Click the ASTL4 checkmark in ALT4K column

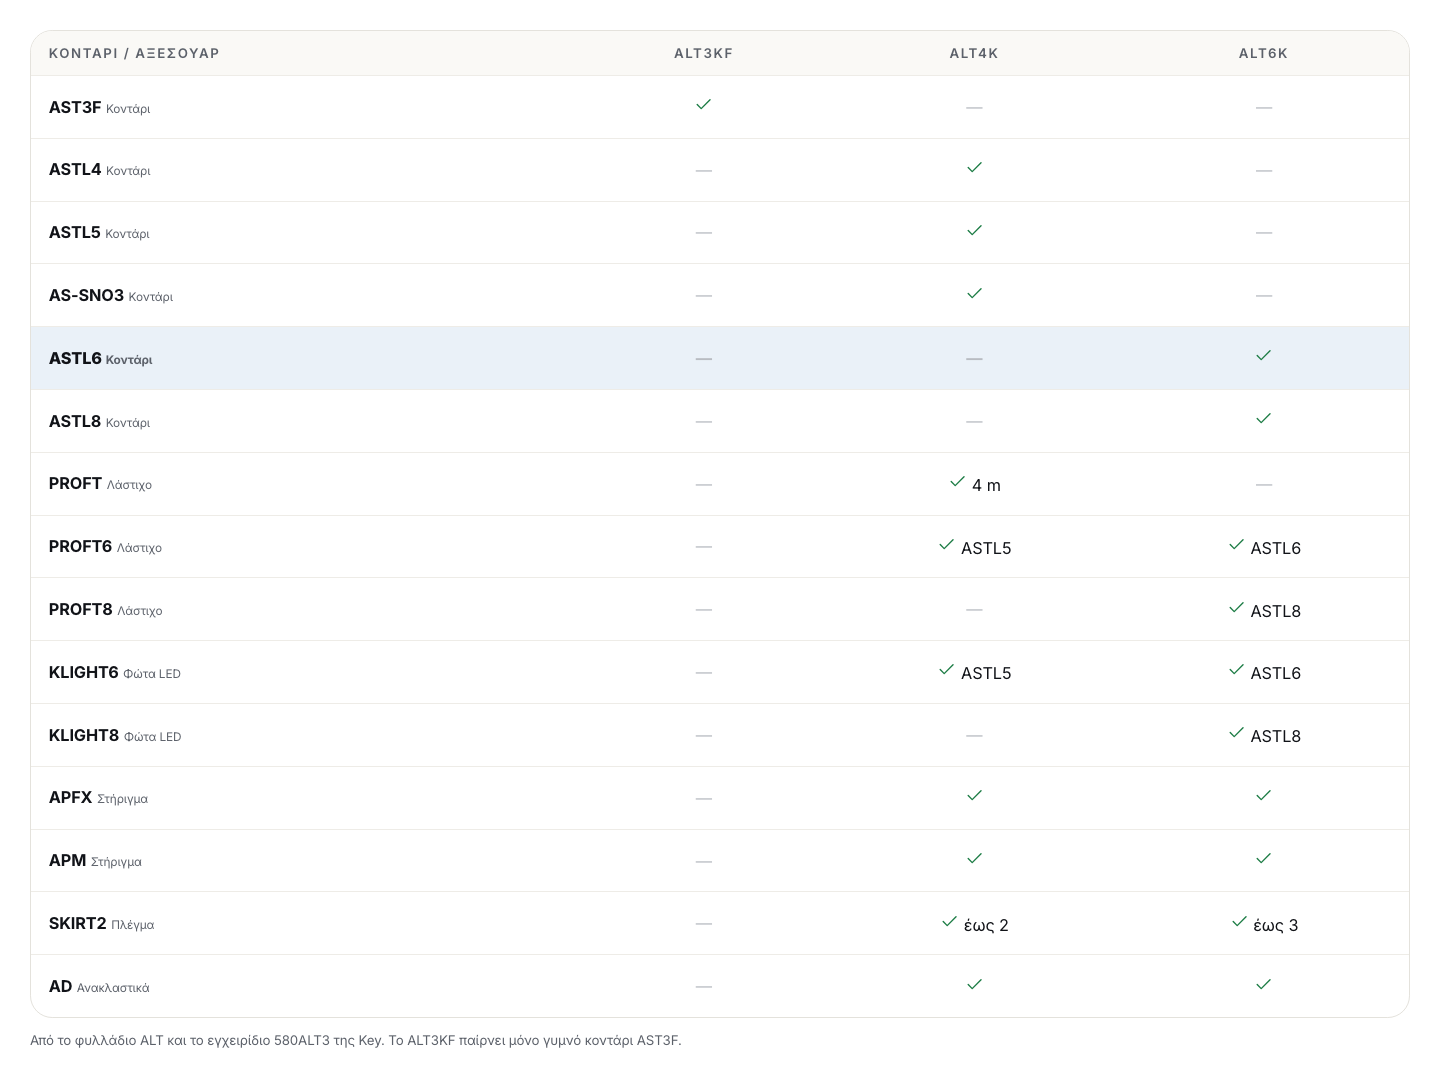coord(974,167)
